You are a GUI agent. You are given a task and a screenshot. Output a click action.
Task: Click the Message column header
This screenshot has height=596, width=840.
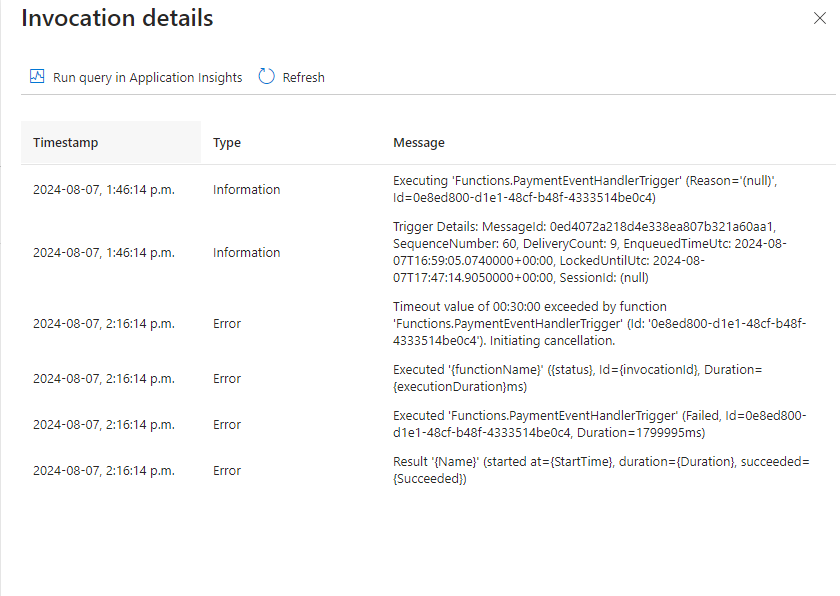(419, 143)
